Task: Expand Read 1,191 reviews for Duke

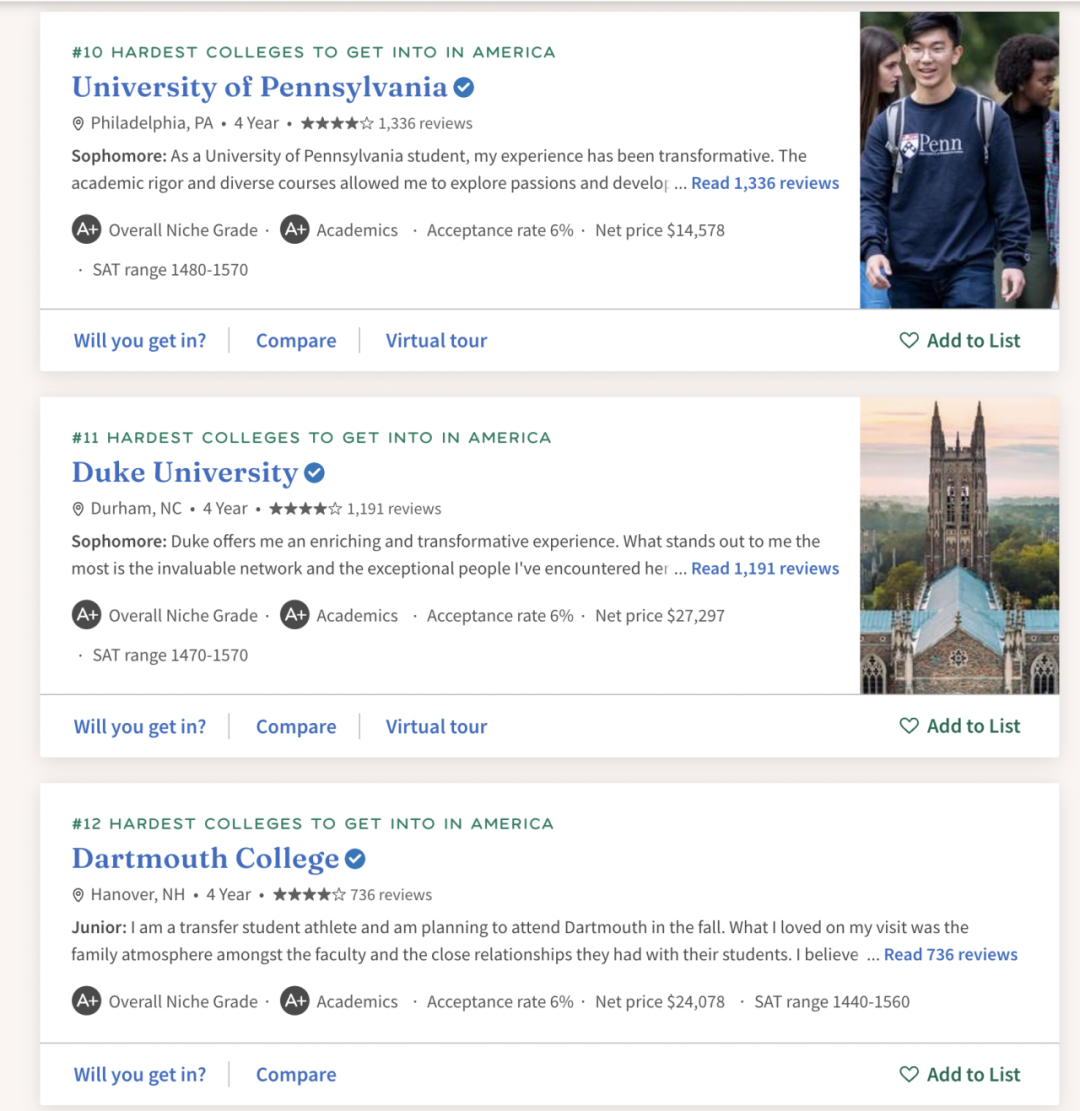Action: click(x=765, y=568)
